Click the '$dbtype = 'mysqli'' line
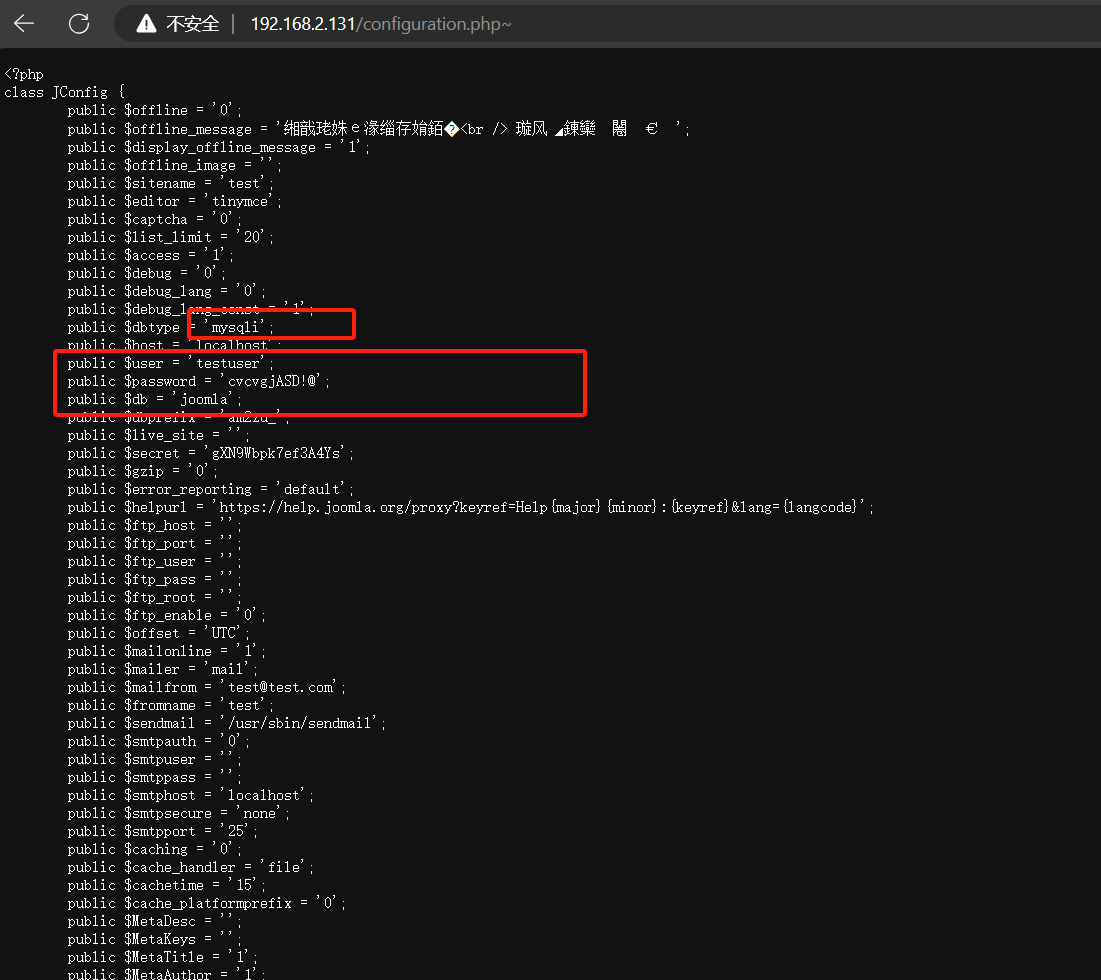The height and width of the screenshot is (980, 1101). pyautogui.click(x=171, y=327)
